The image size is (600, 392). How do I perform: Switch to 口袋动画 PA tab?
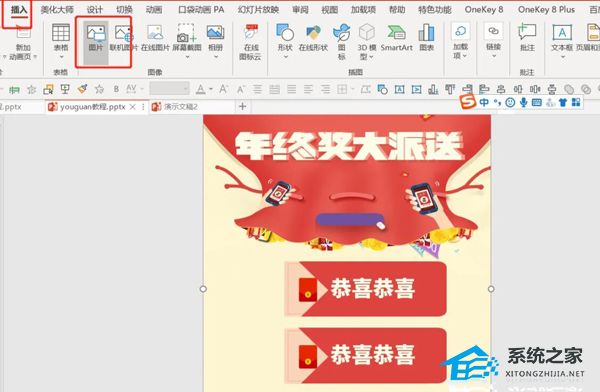(201, 10)
